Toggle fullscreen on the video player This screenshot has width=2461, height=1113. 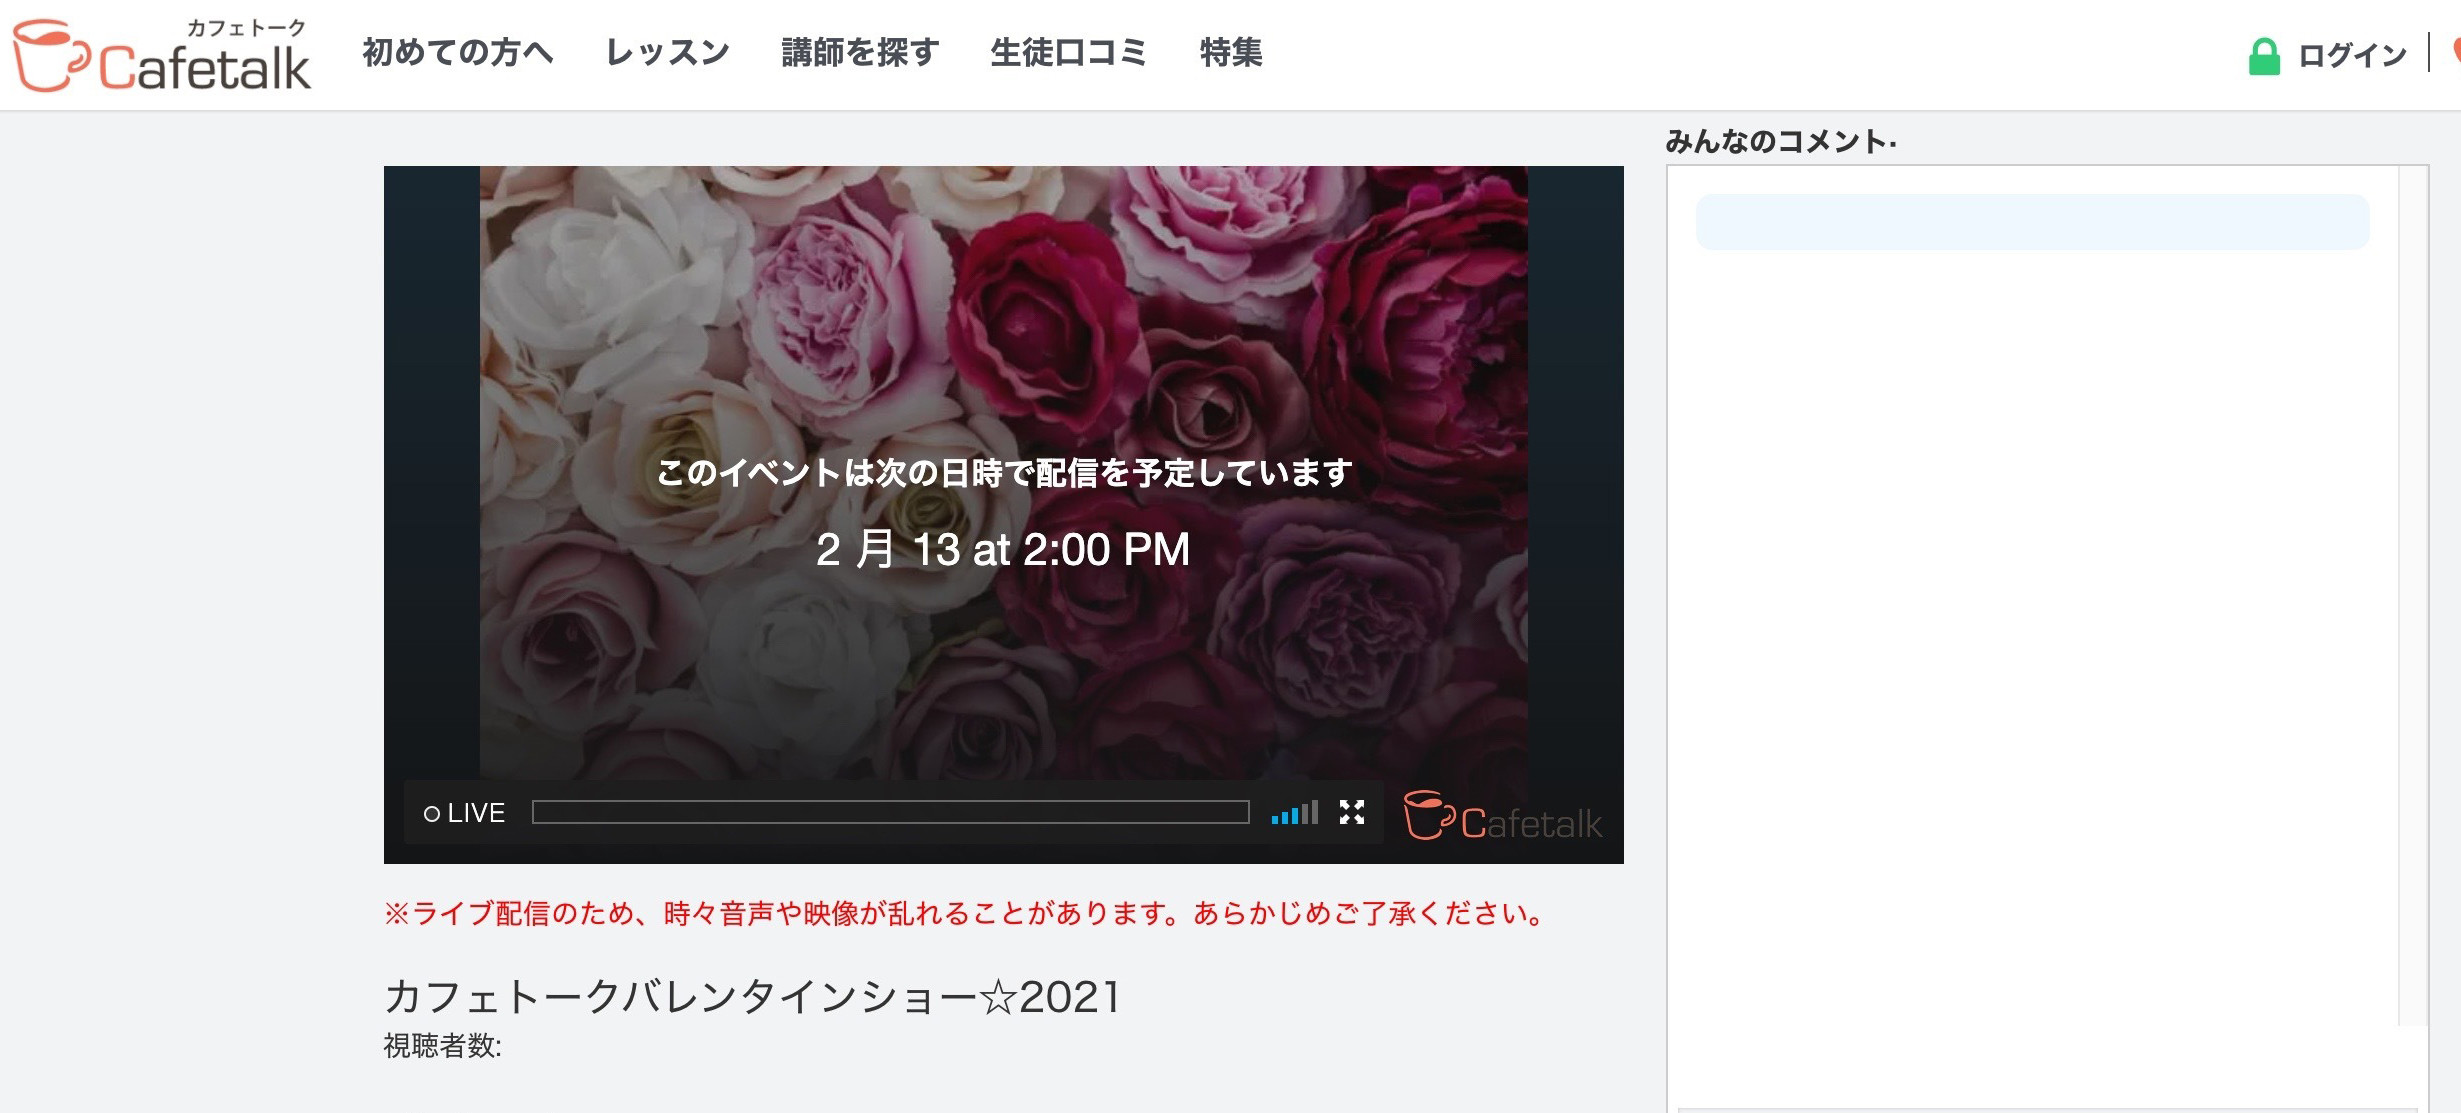pos(1352,812)
